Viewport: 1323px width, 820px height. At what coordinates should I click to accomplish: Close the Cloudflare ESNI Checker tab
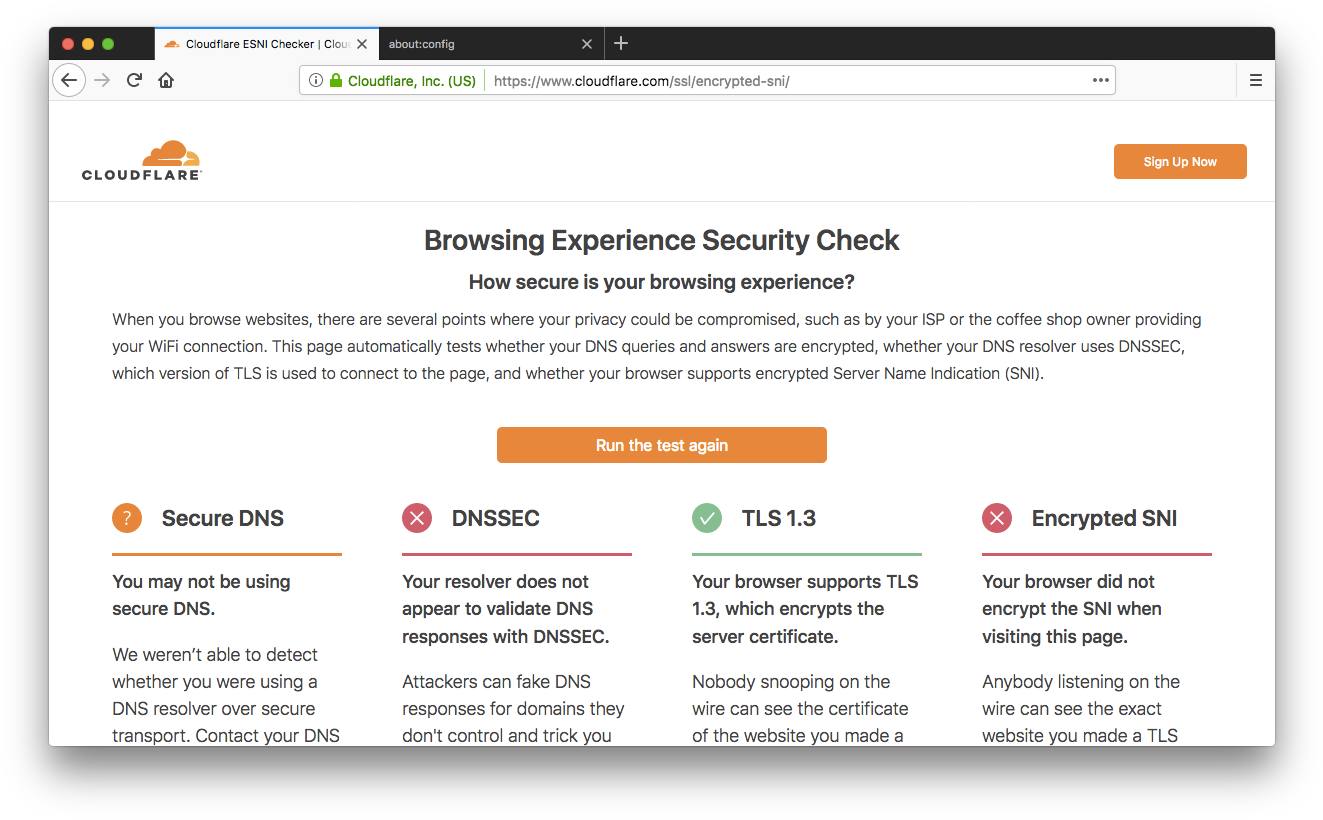pyautogui.click(x=362, y=44)
